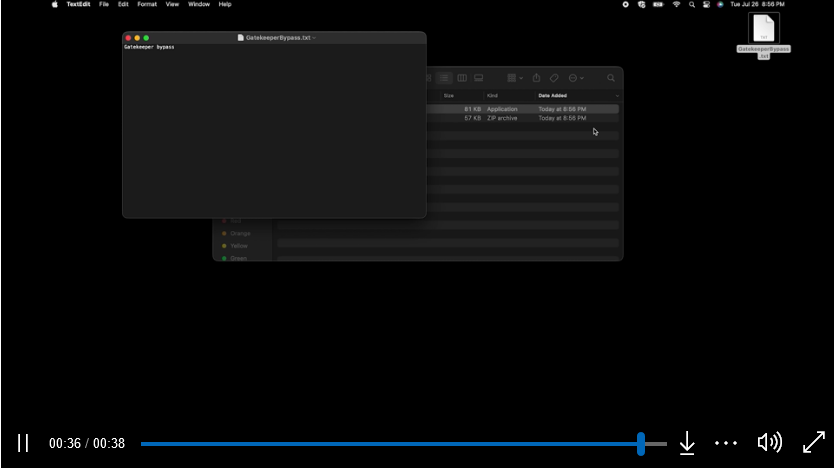Open the TextEdit app menu

[78, 4]
